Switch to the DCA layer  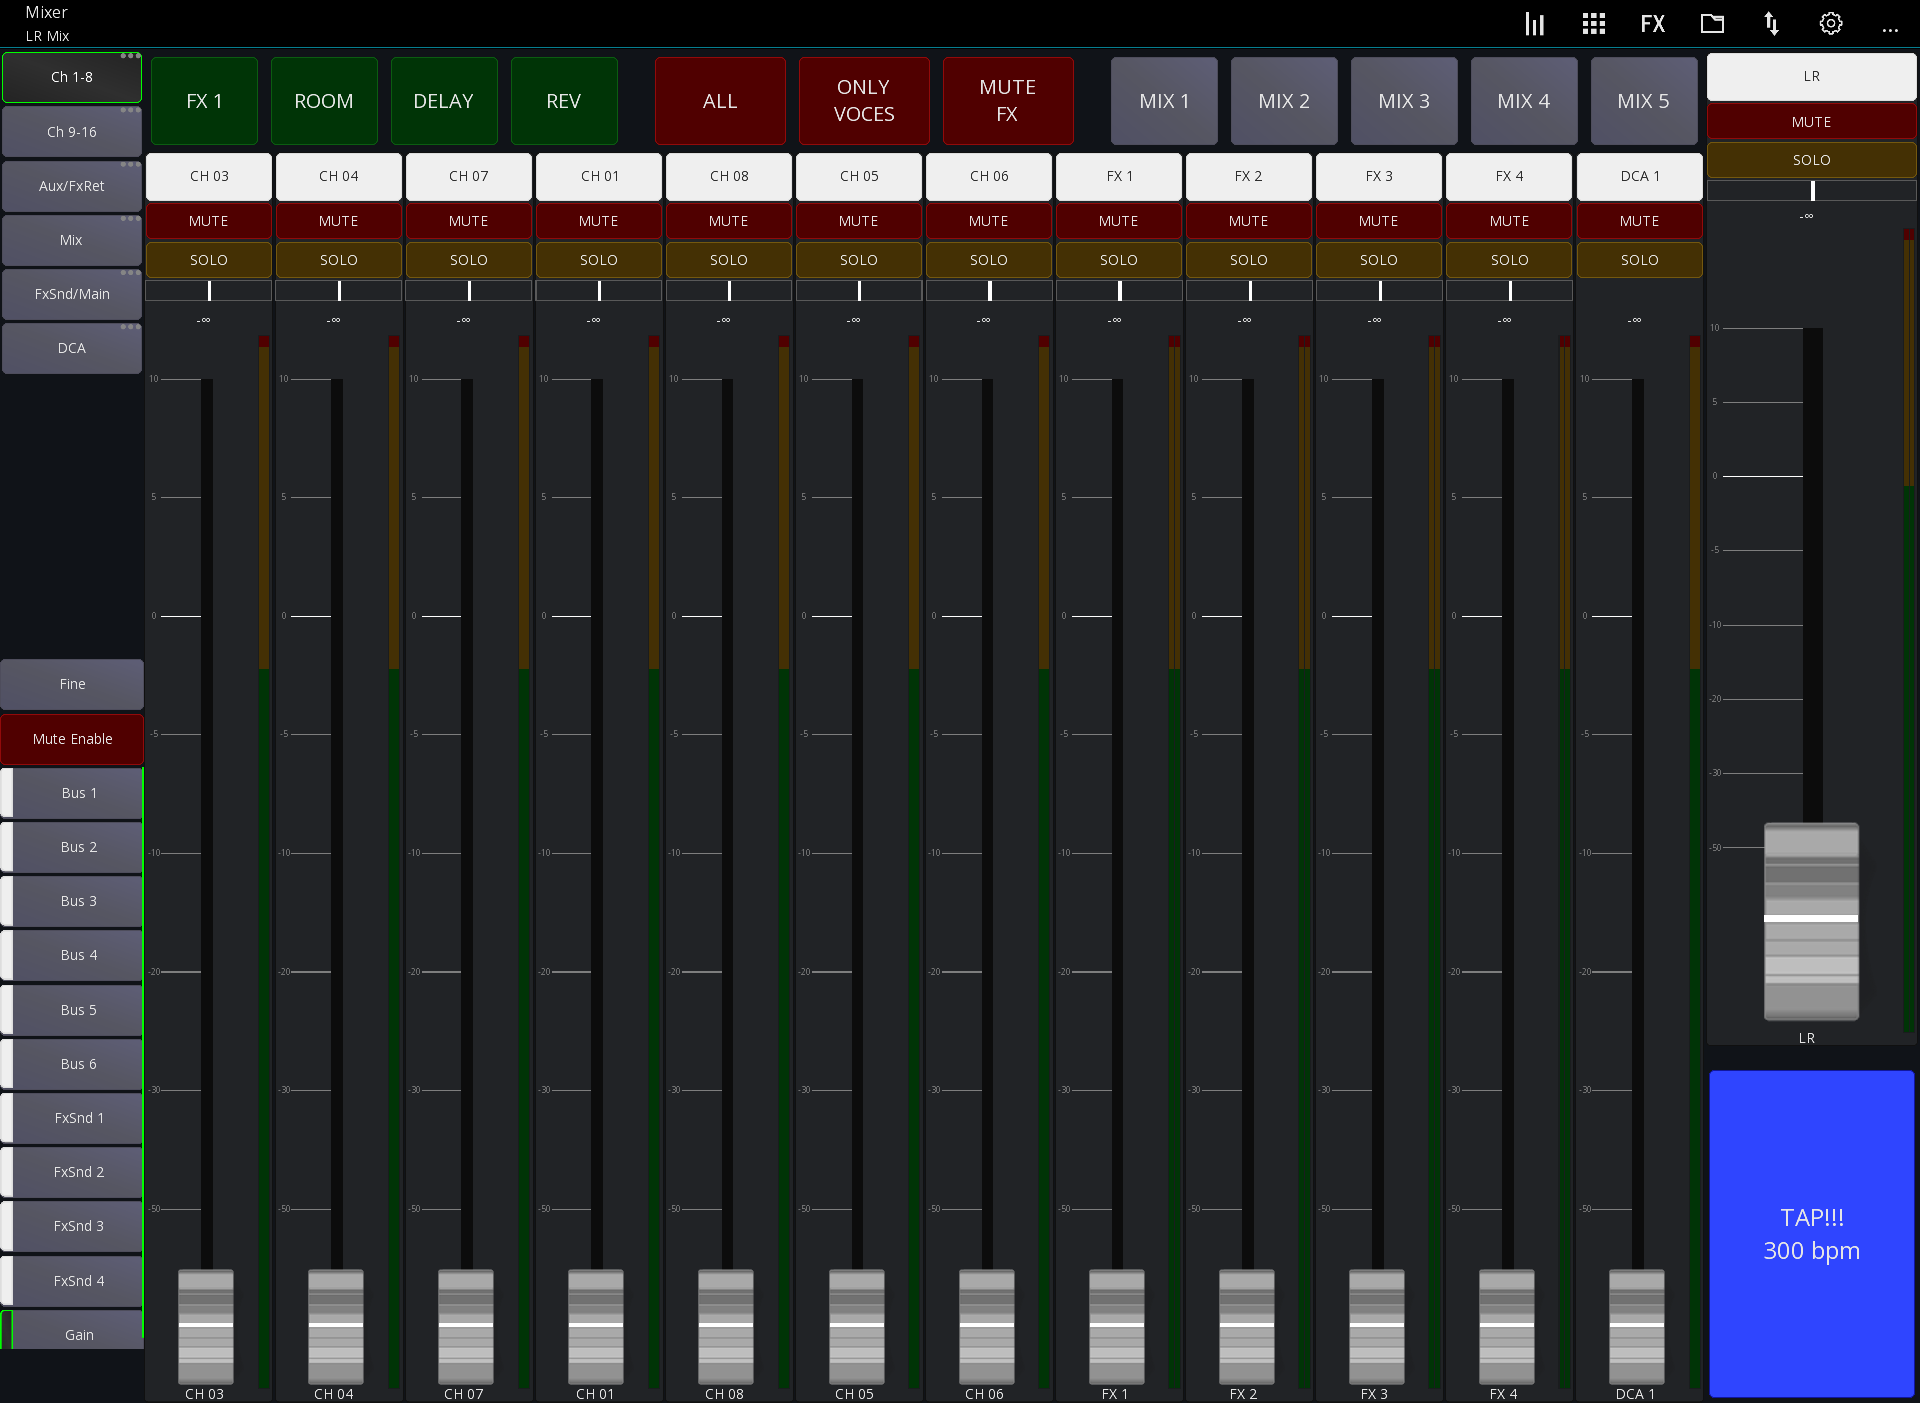72,348
